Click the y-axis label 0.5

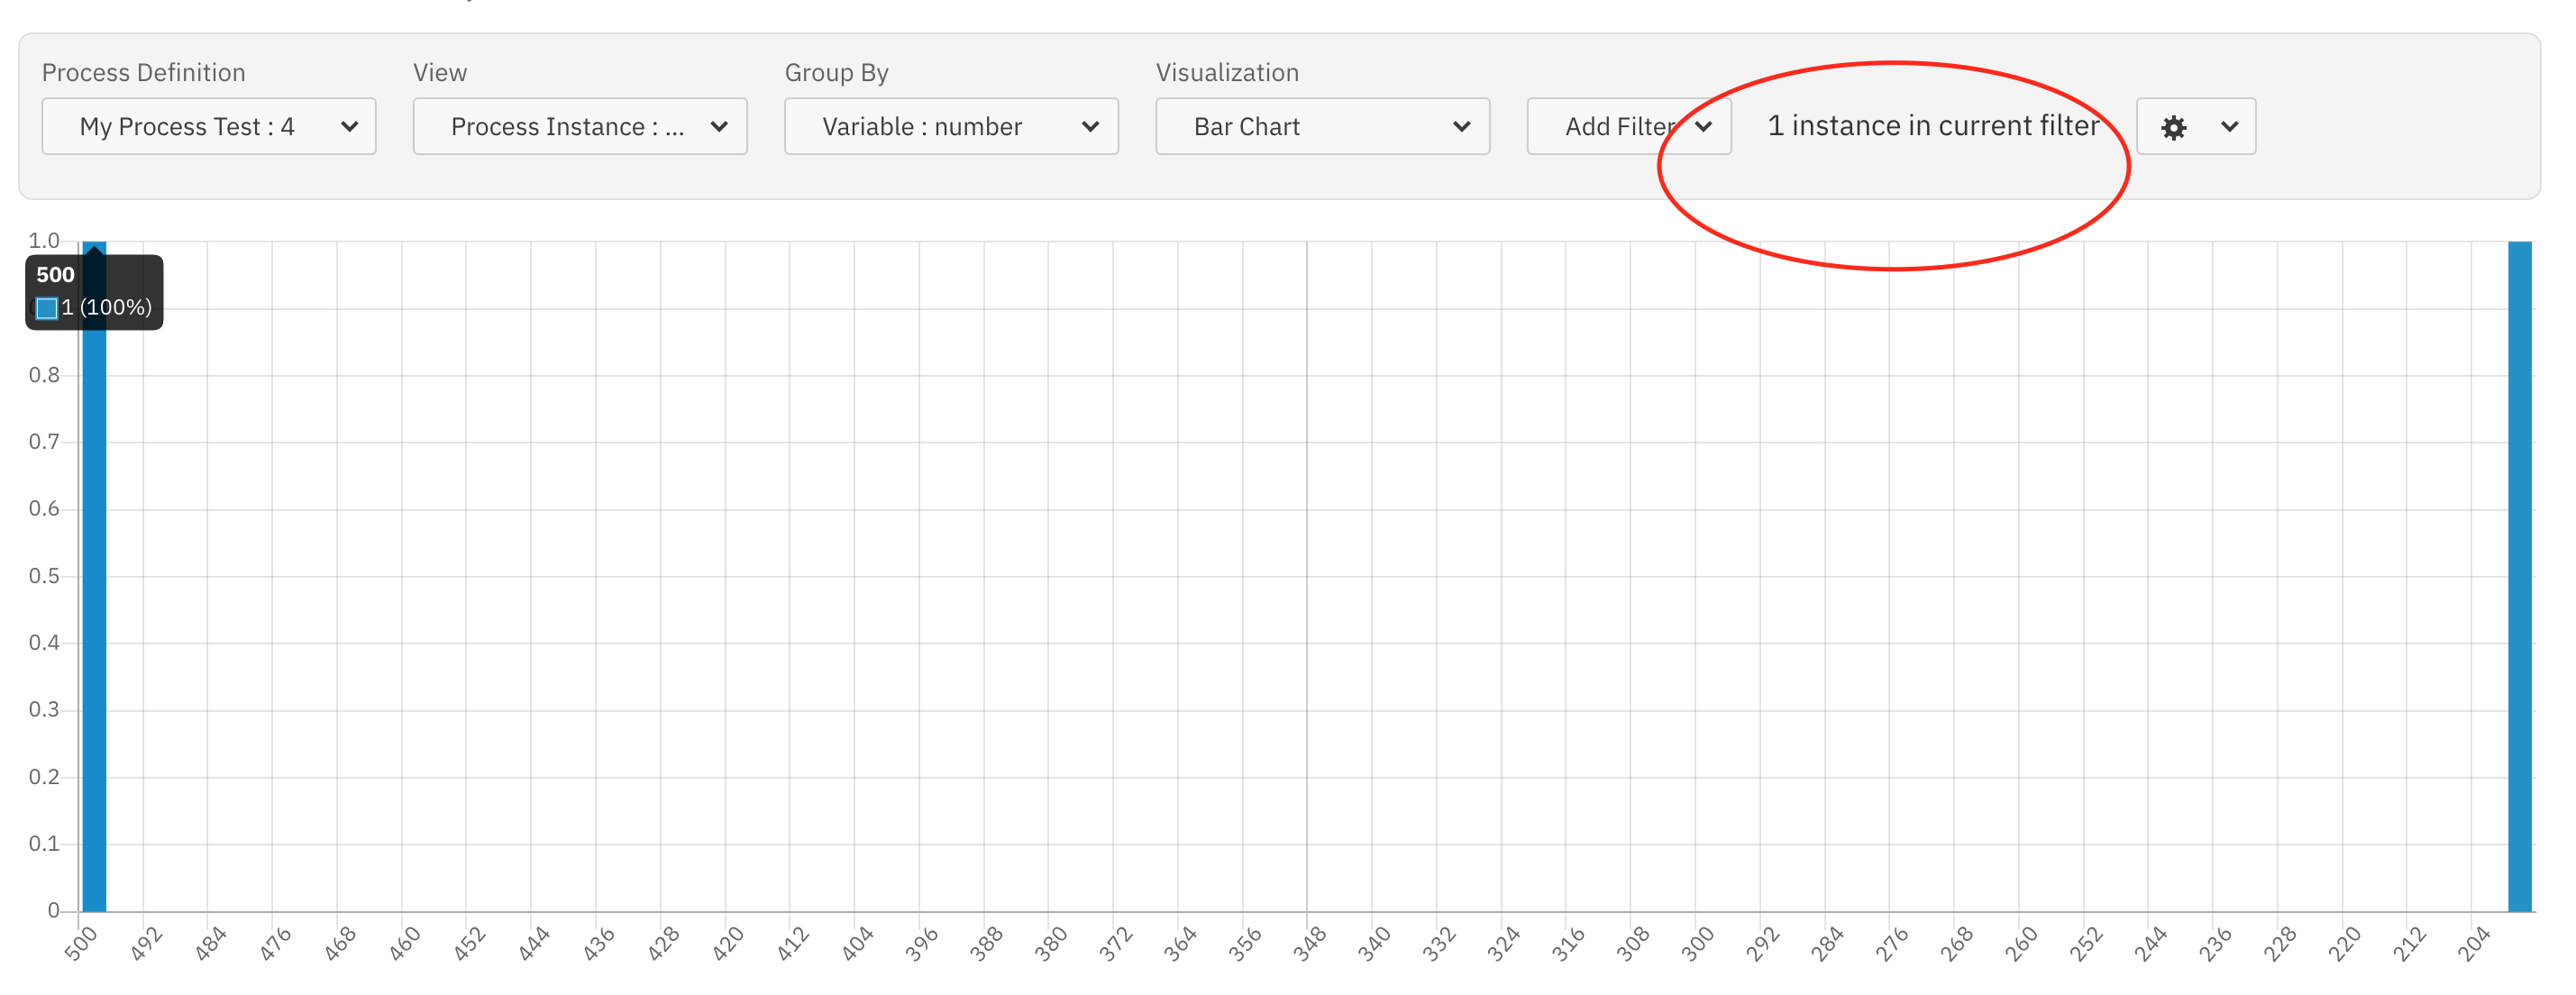pyautogui.click(x=44, y=576)
